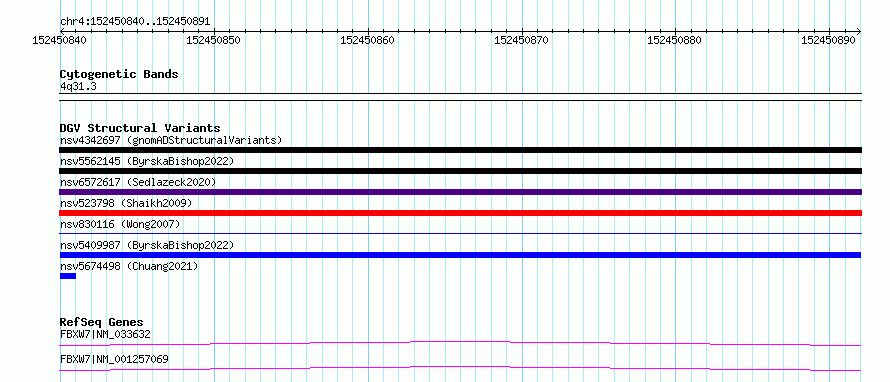Open nsv5409987 (ByrskaBishop2022) label

147,245
